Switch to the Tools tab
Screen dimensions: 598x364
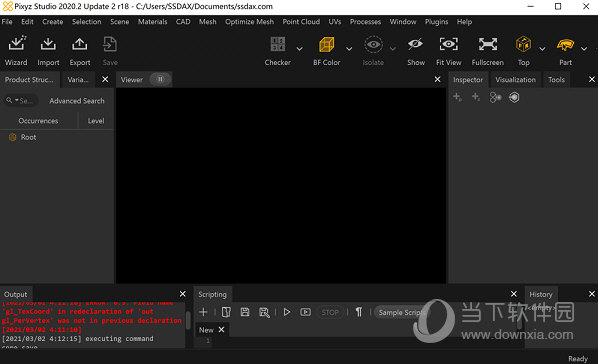[x=556, y=80]
